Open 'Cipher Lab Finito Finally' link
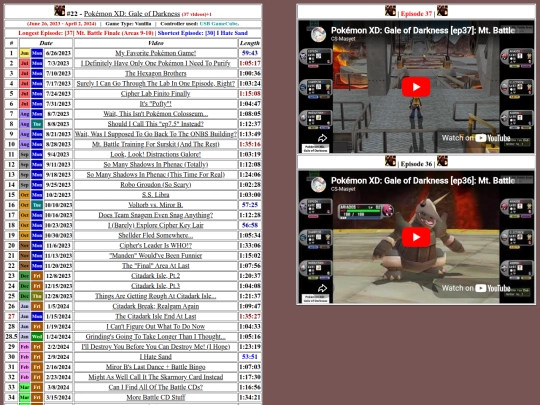Screen dimensions: 540x405 tap(156, 94)
